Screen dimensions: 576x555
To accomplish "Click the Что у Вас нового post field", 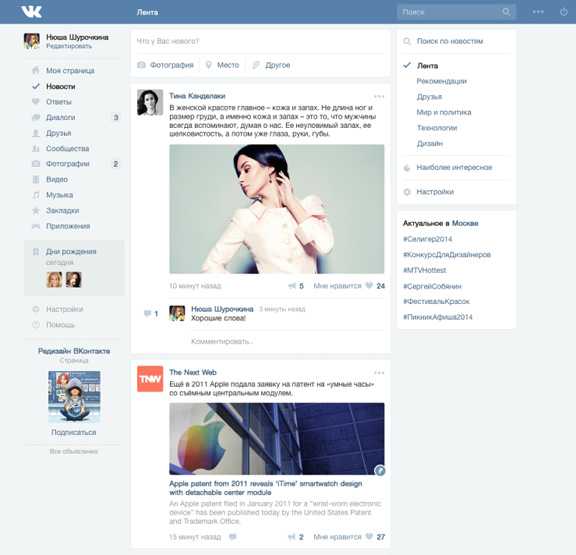I will pos(260,41).
